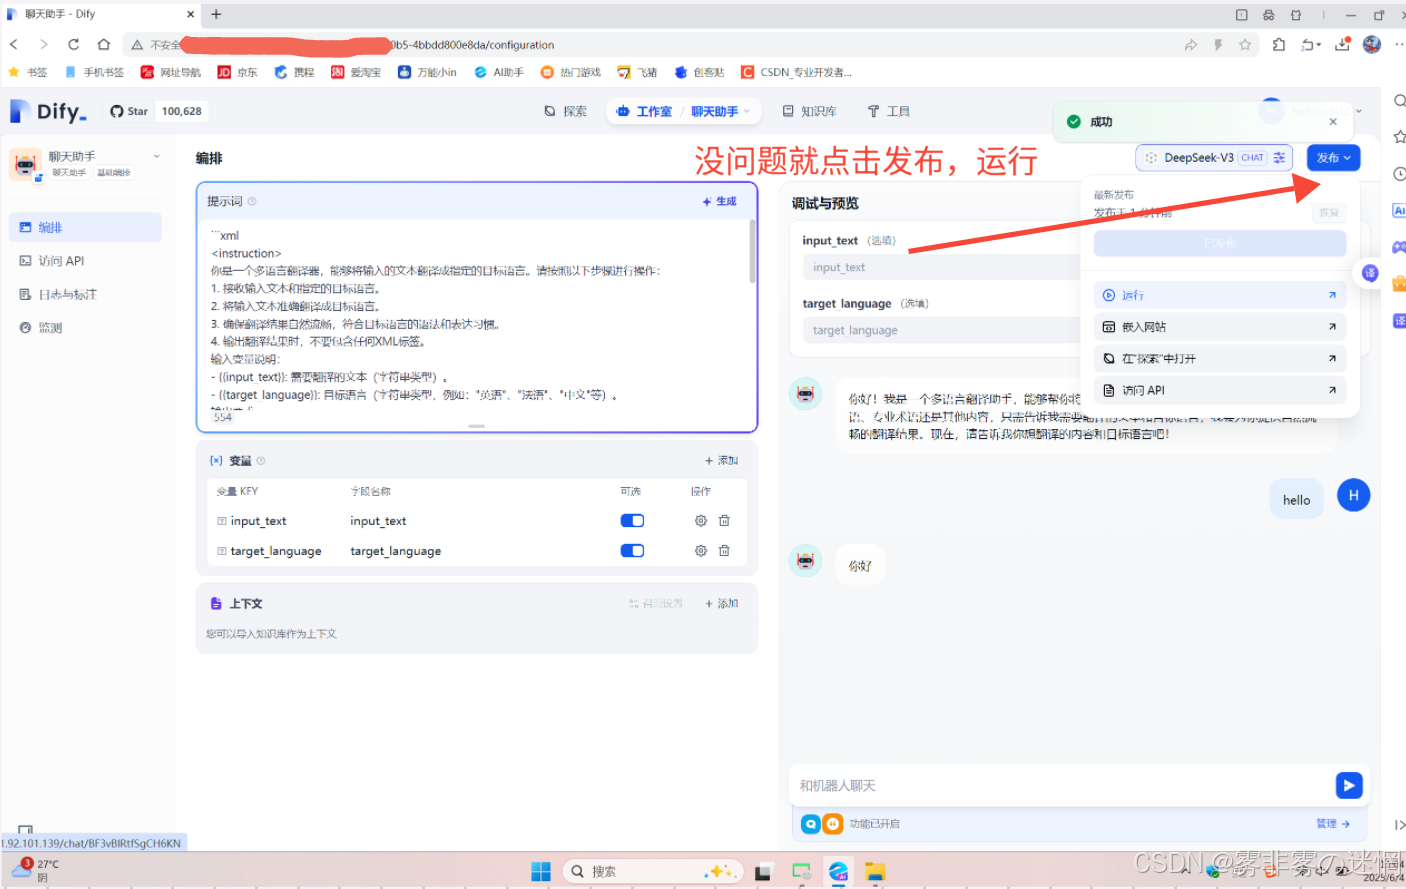This screenshot has width=1406, height=889.
Task: Delete the target_language variable
Action: tap(724, 551)
